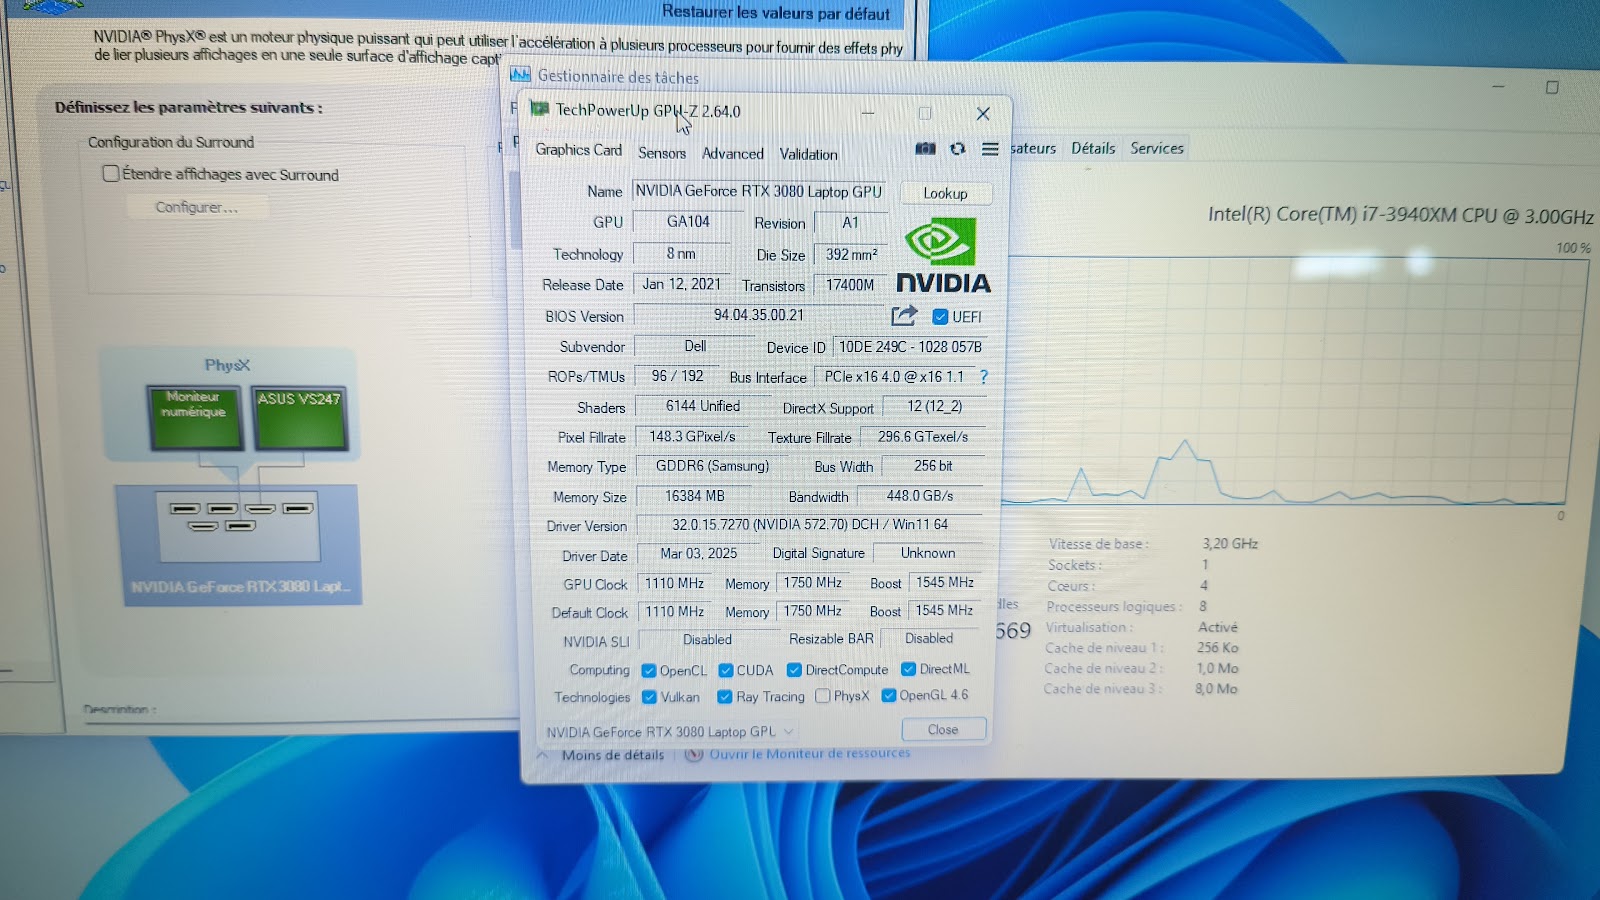Open Task Manager Services tab
This screenshot has height=900, width=1600.
tap(1157, 148)
